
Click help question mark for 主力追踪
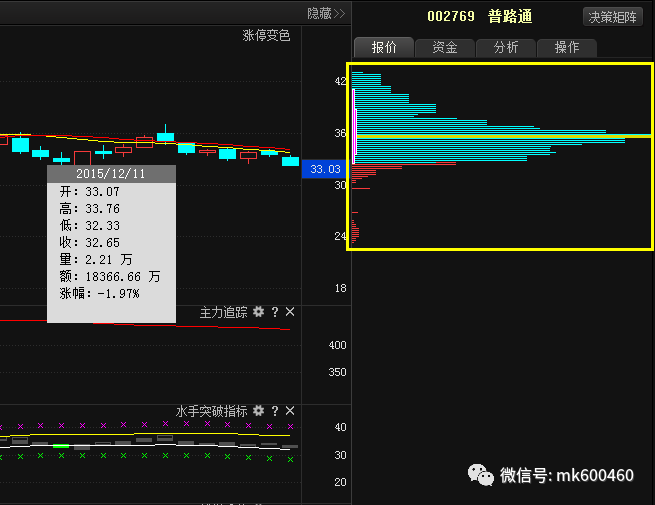[x=275, y=312]
